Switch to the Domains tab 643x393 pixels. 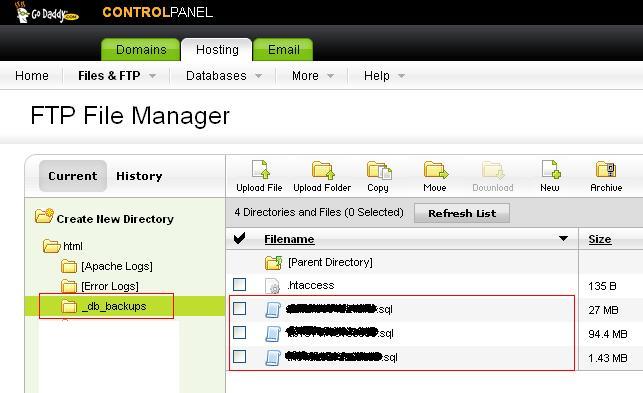pos(141,50)
